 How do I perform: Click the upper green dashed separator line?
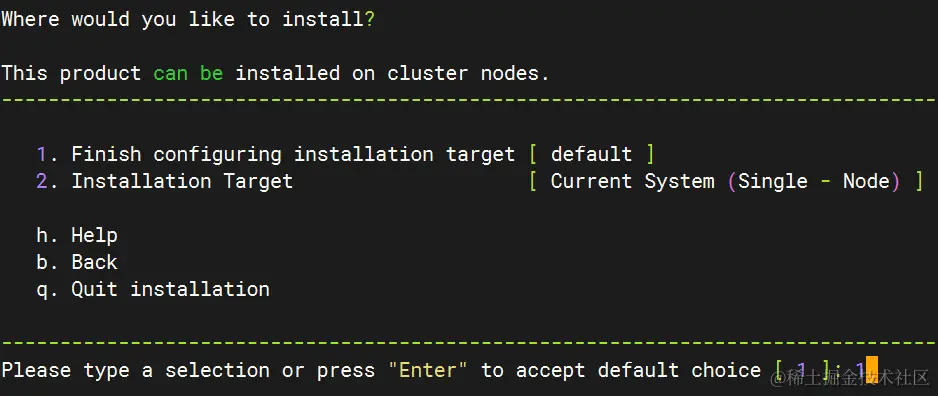coord(469,99)
